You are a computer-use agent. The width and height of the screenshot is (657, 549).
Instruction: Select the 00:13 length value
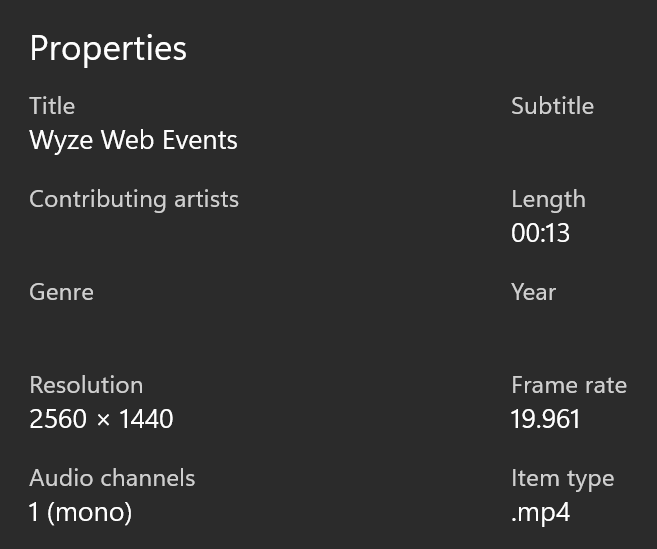540,233
